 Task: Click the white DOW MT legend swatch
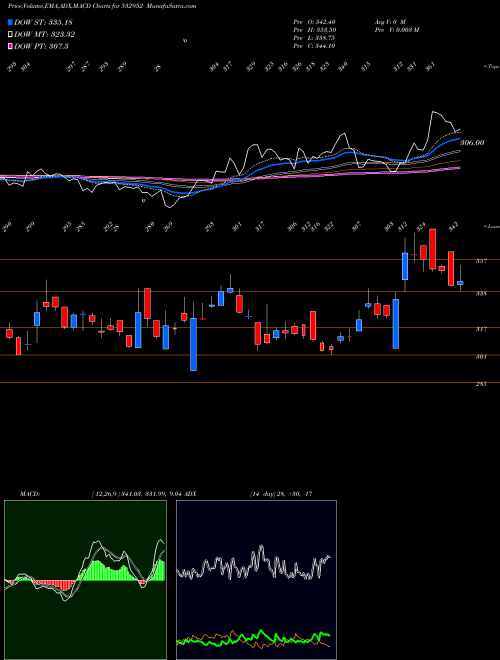point(10,35)
